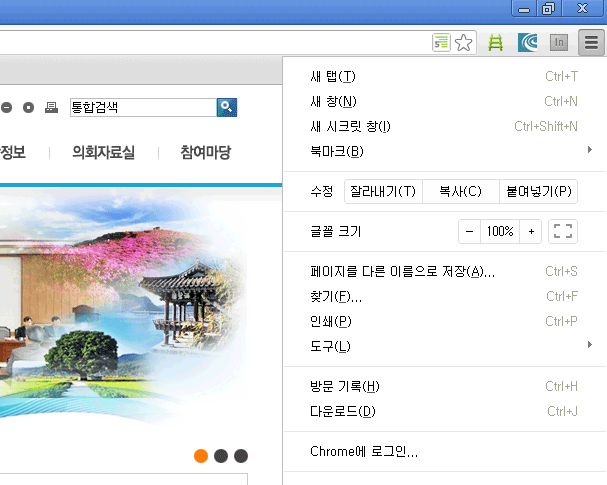Click the bookmark star icon
Image resolution: width=607 pixels, height=485 pixels.
click(x=463, y=43)
